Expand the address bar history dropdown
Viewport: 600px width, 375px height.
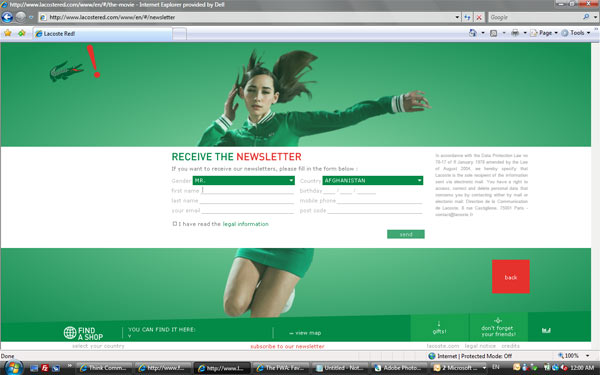point(457,17)
